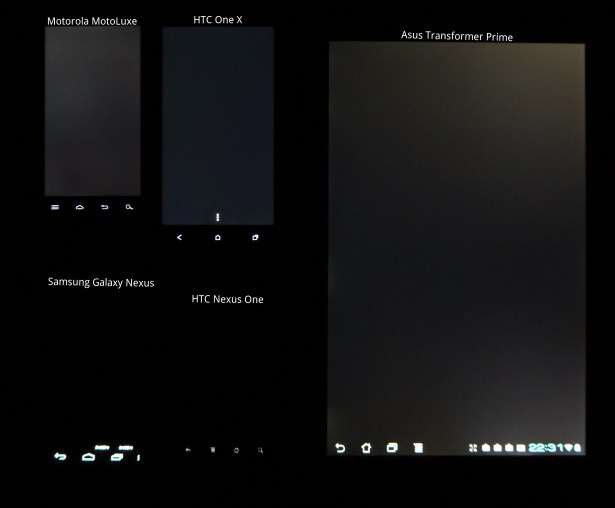Click the 'Asus Transformer Prime' label

[x=457, y=36]
